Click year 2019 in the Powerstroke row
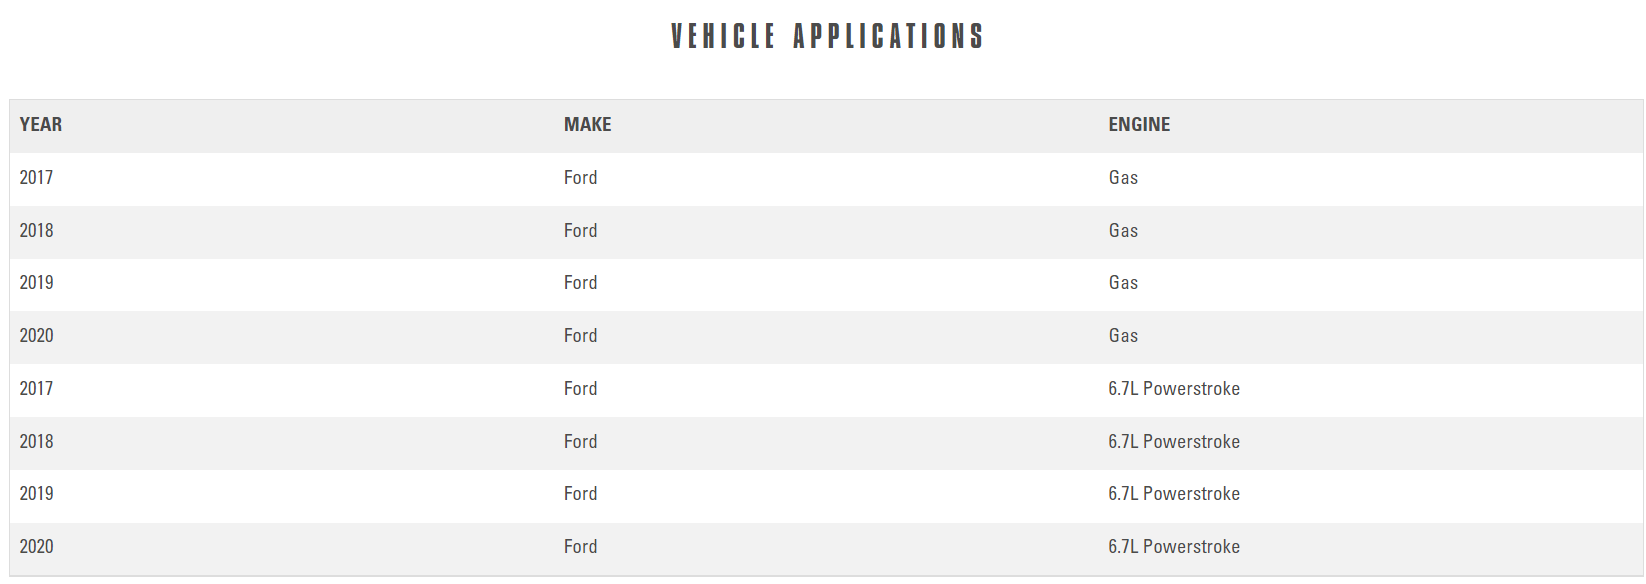The width and height of the screenshot is (1646, 584). (x=36, y=494)
